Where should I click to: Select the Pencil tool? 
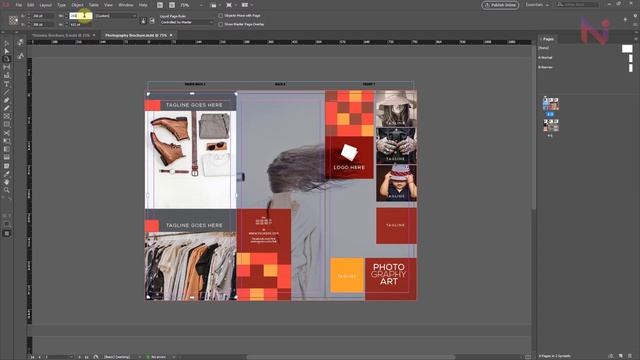[7, 109]
